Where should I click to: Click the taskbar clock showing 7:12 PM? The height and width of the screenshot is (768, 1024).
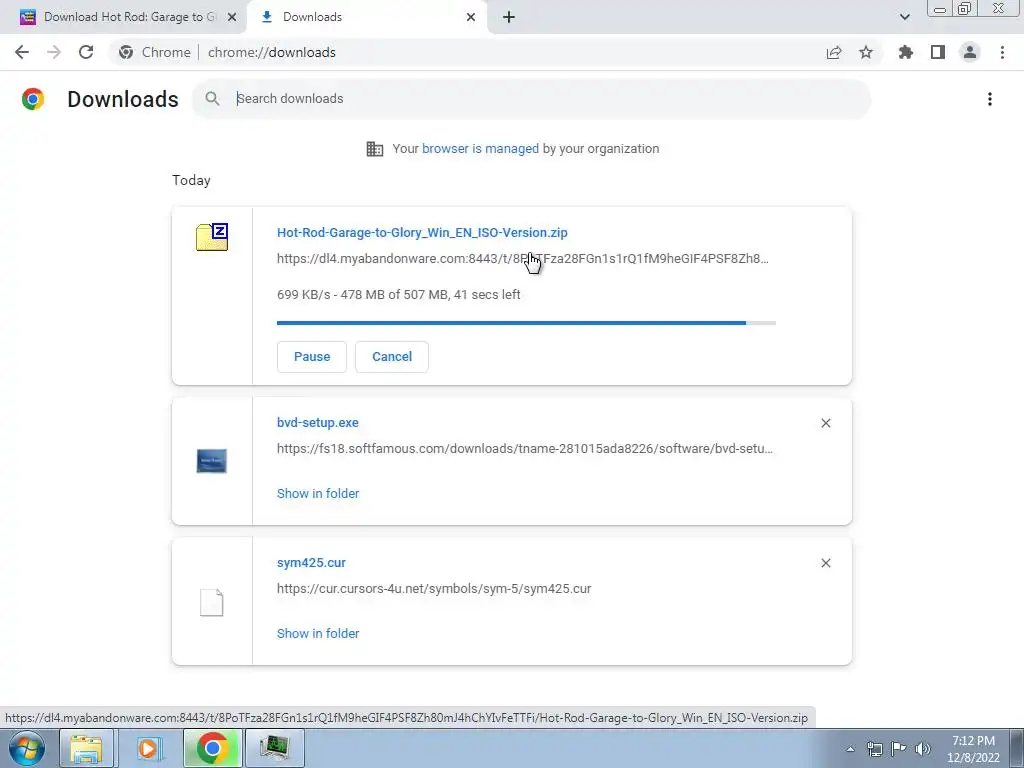click(973, 749)
